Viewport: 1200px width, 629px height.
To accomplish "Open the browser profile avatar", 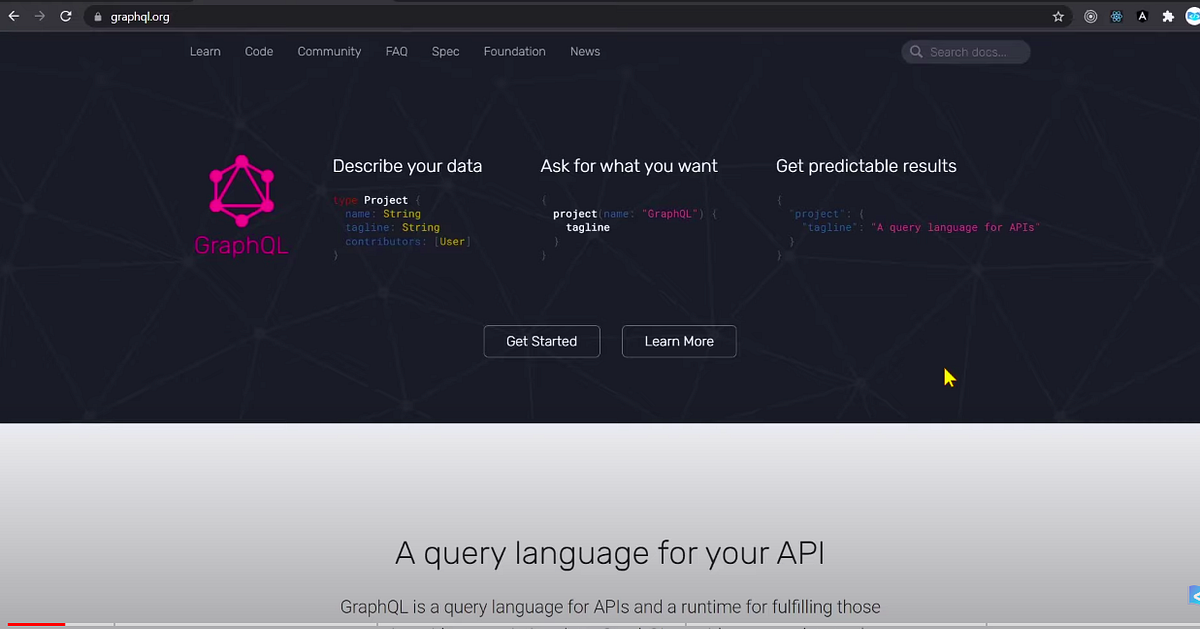I will click(x=1192, y=16).
